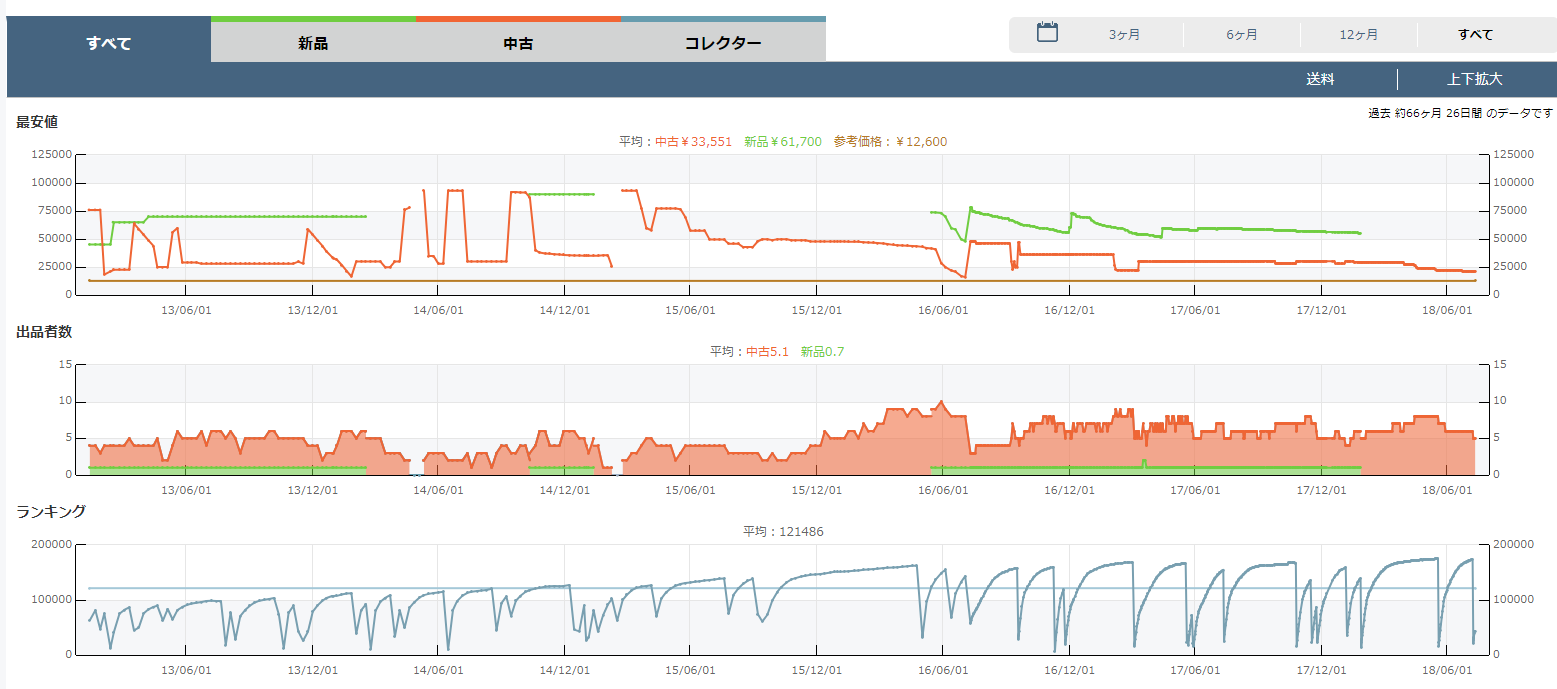The width and height of the screenshot is (1557, 689).
Task: Show the 12ヶ月 period range
Action: point(1358,35)
